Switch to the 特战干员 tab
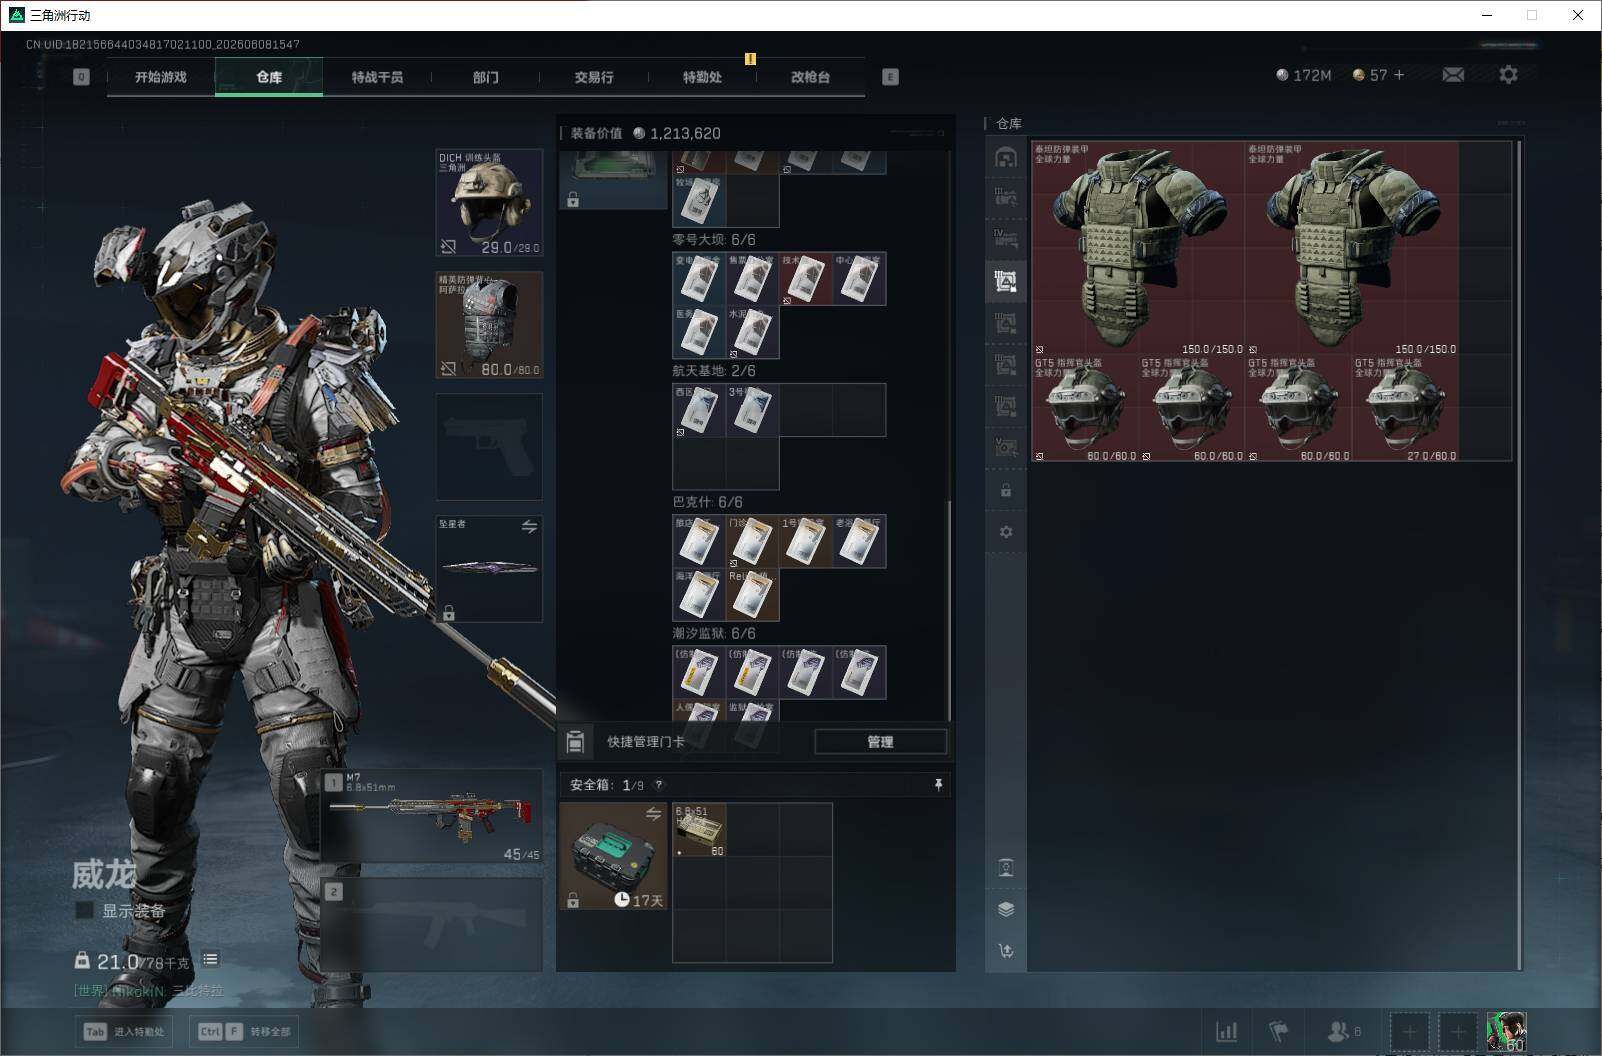 point(377,77)
